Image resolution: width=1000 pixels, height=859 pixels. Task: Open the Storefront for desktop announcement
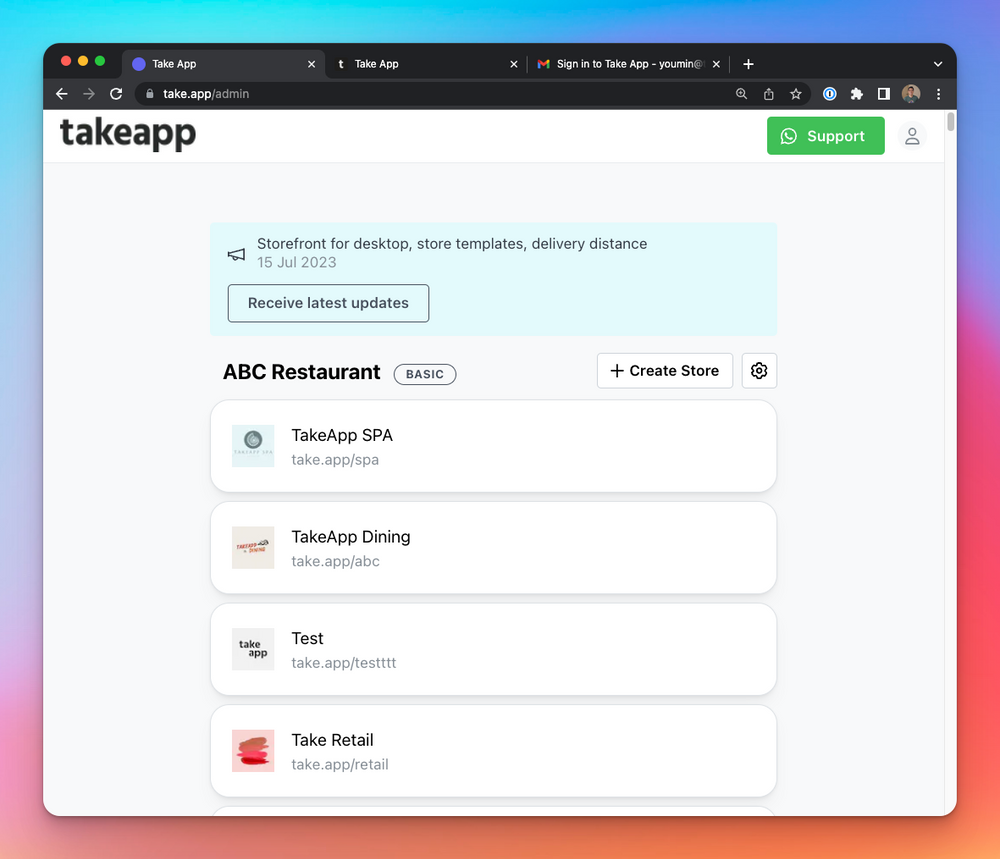pyautogui.click(x=452, y=244)
